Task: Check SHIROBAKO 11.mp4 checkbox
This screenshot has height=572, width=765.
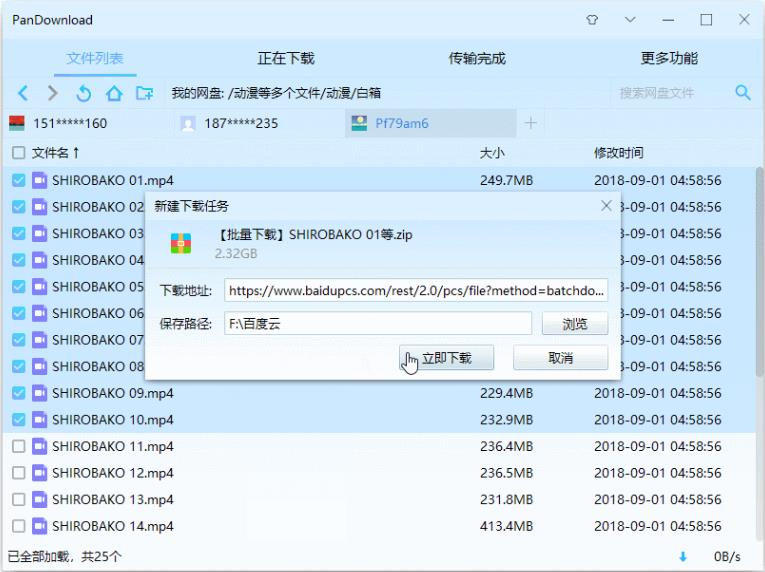Action: tap(19, 446)
